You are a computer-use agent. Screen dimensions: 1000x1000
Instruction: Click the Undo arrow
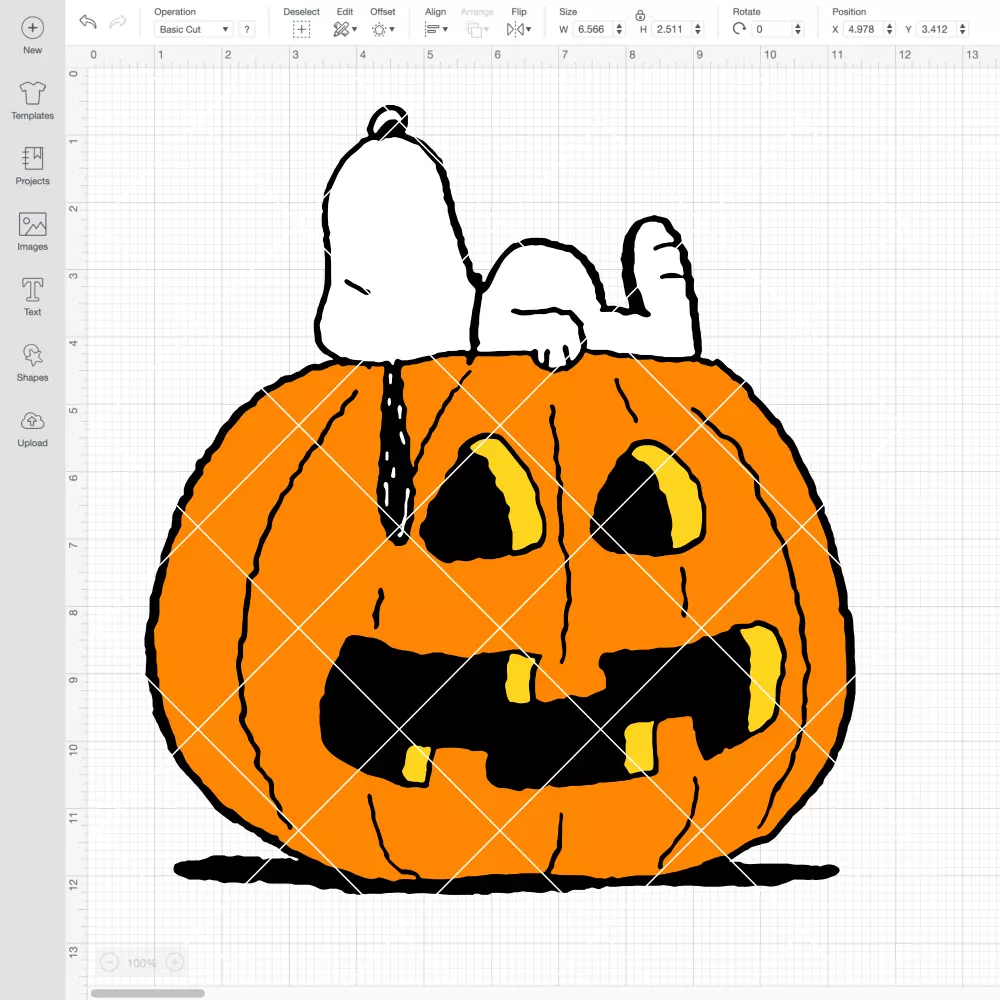[88, 22]
